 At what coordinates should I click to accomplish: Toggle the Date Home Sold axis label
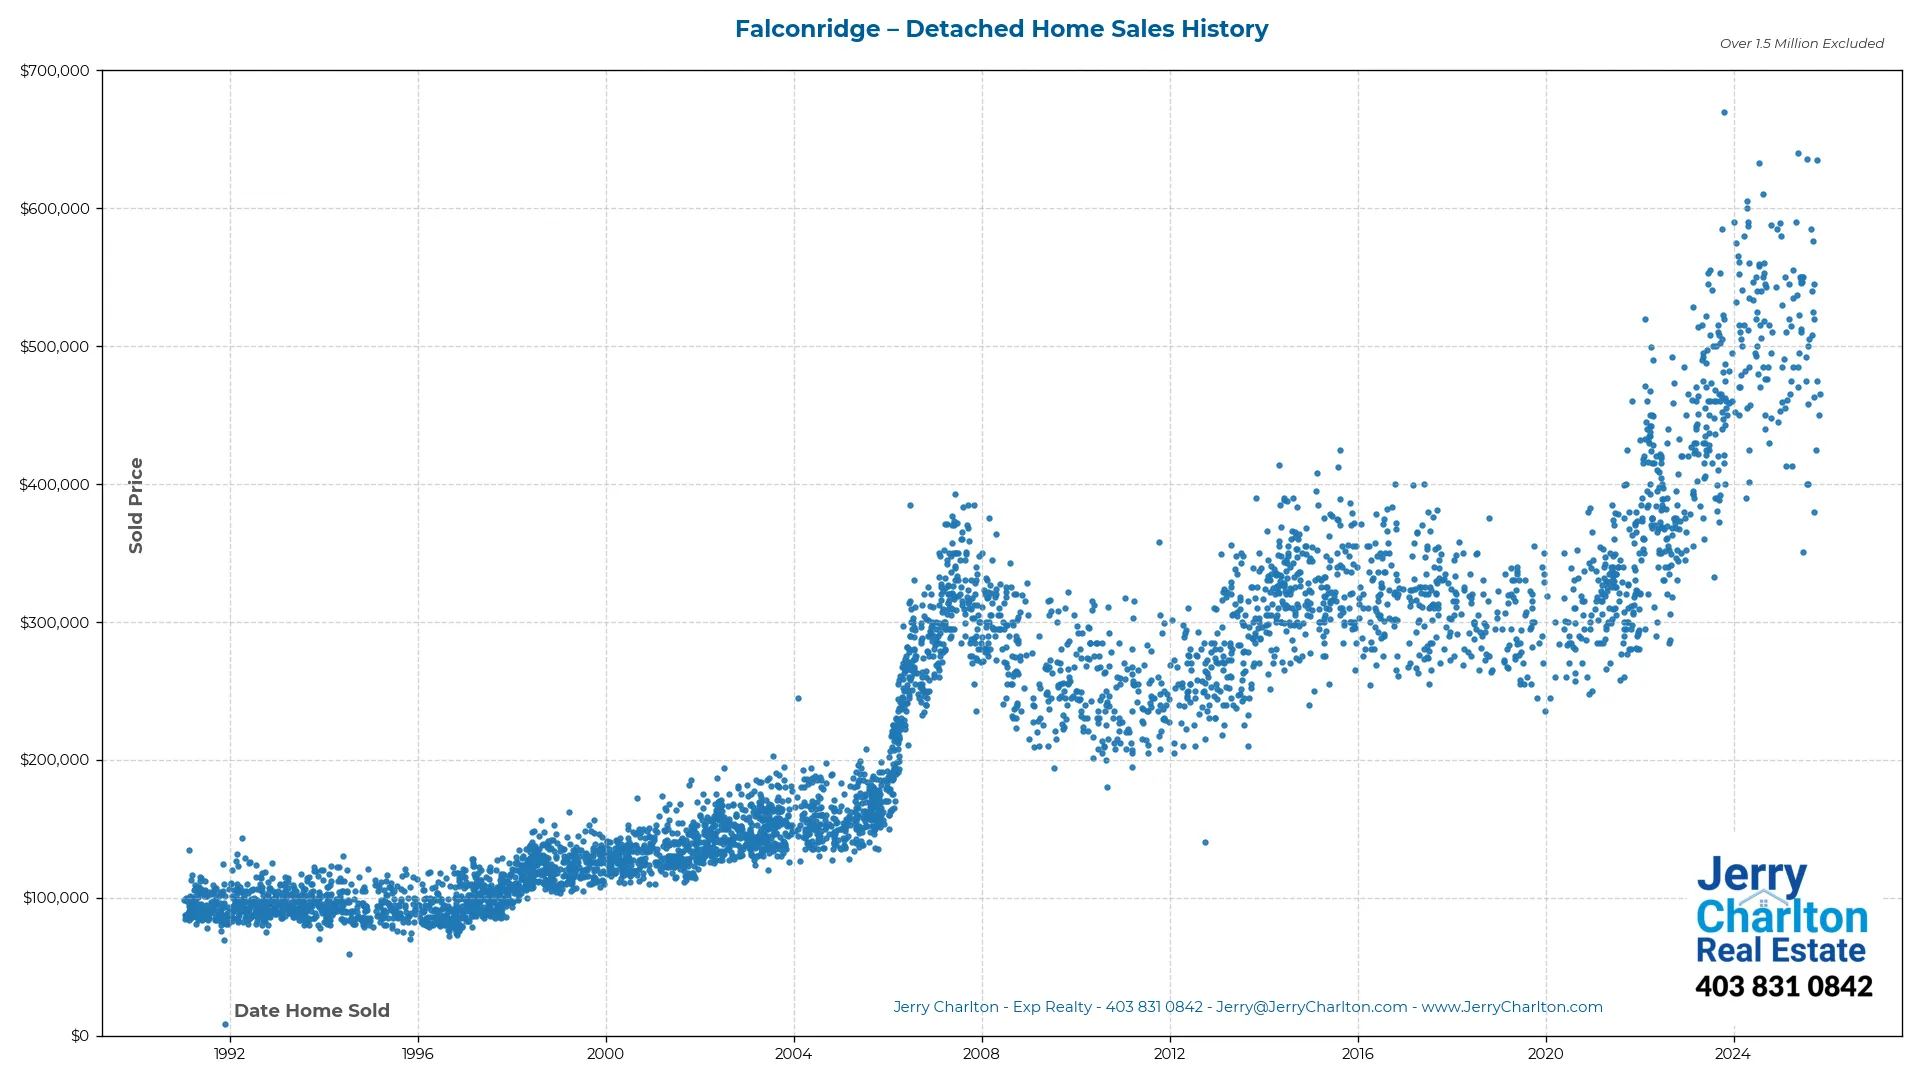[x=312, y=1011]
